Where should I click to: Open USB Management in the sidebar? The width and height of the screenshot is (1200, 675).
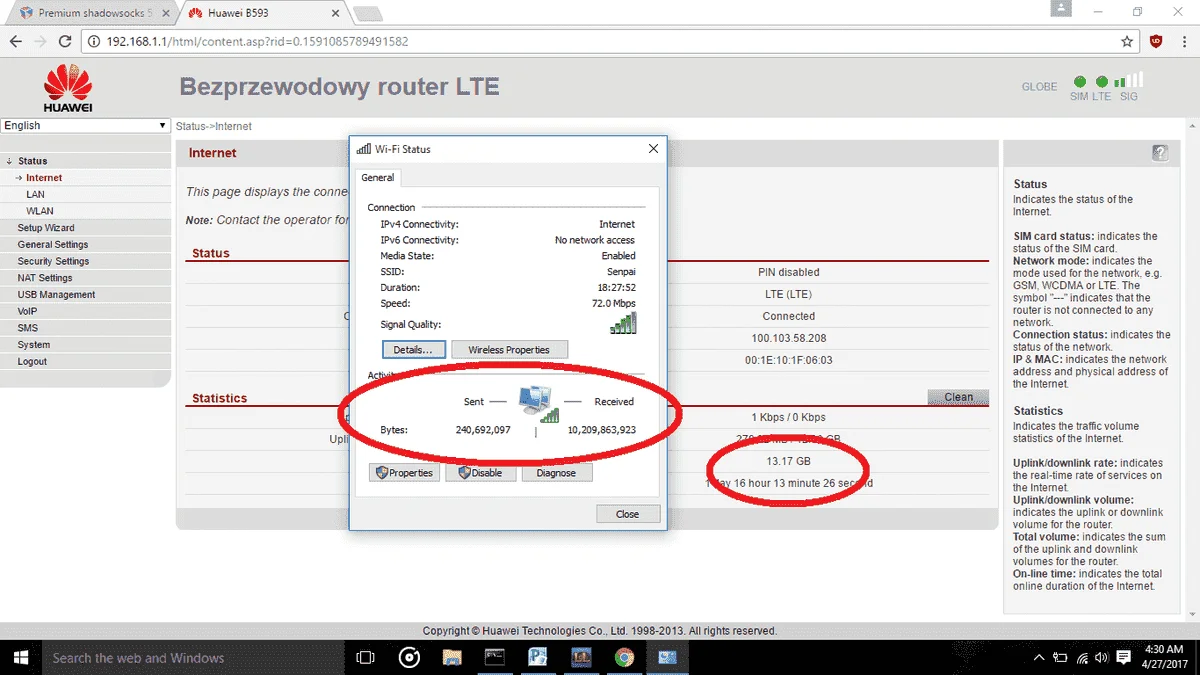(56, 295)
